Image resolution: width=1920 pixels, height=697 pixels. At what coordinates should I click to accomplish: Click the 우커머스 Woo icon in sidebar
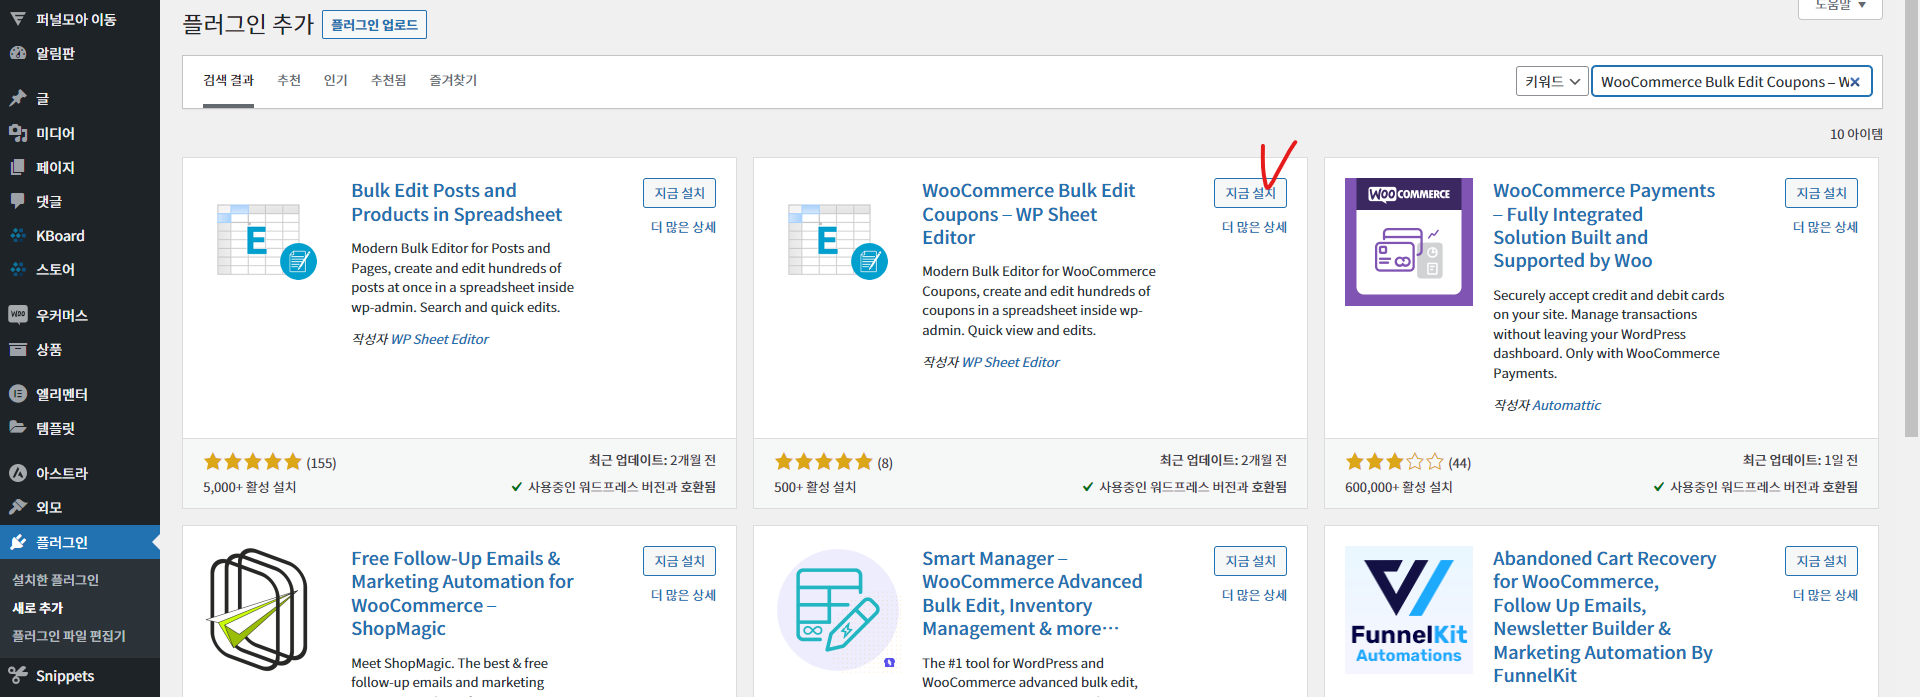18,315
